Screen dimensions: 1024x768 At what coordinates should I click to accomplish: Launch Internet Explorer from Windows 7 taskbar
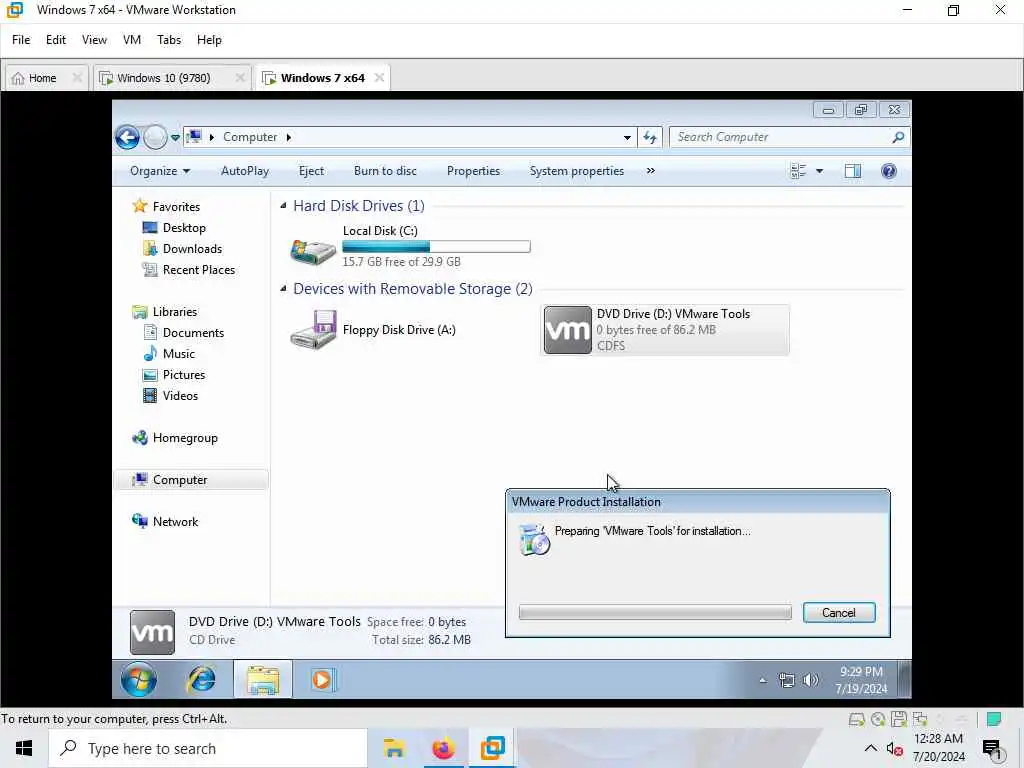coord(202,680)
